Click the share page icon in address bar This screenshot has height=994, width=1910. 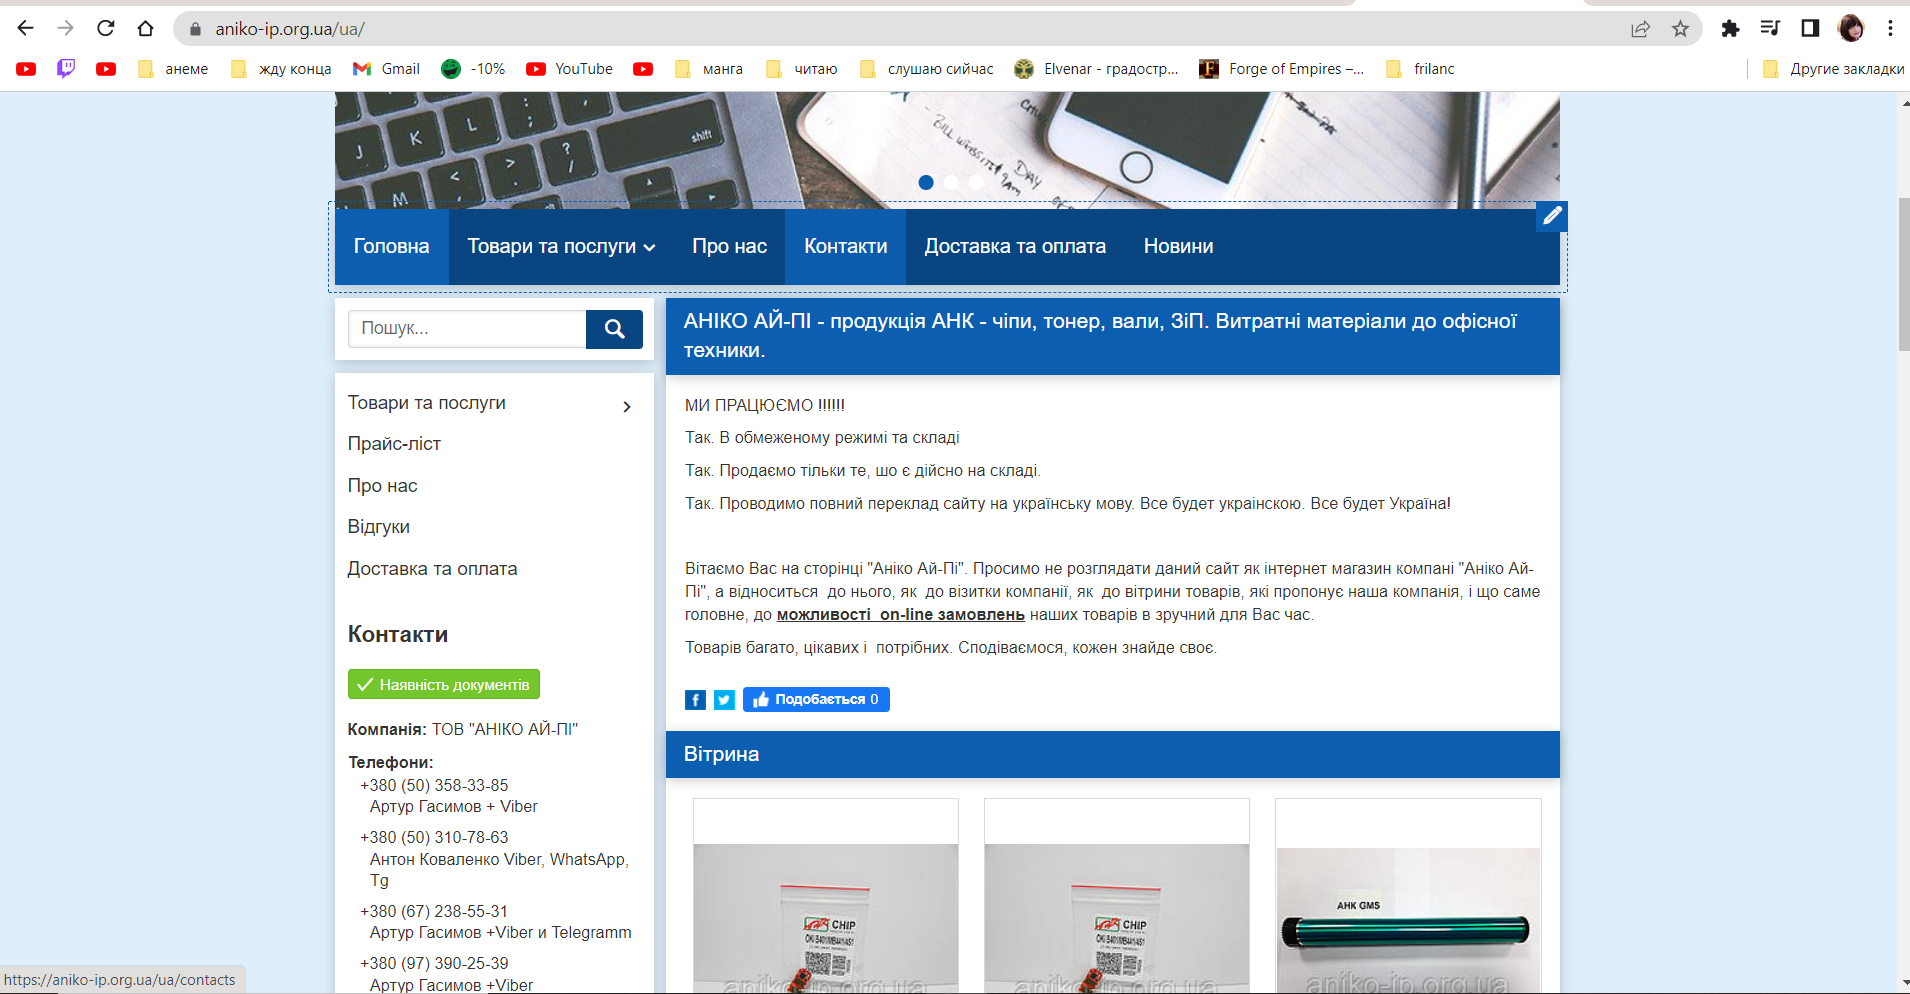(x=1640, y=29)
